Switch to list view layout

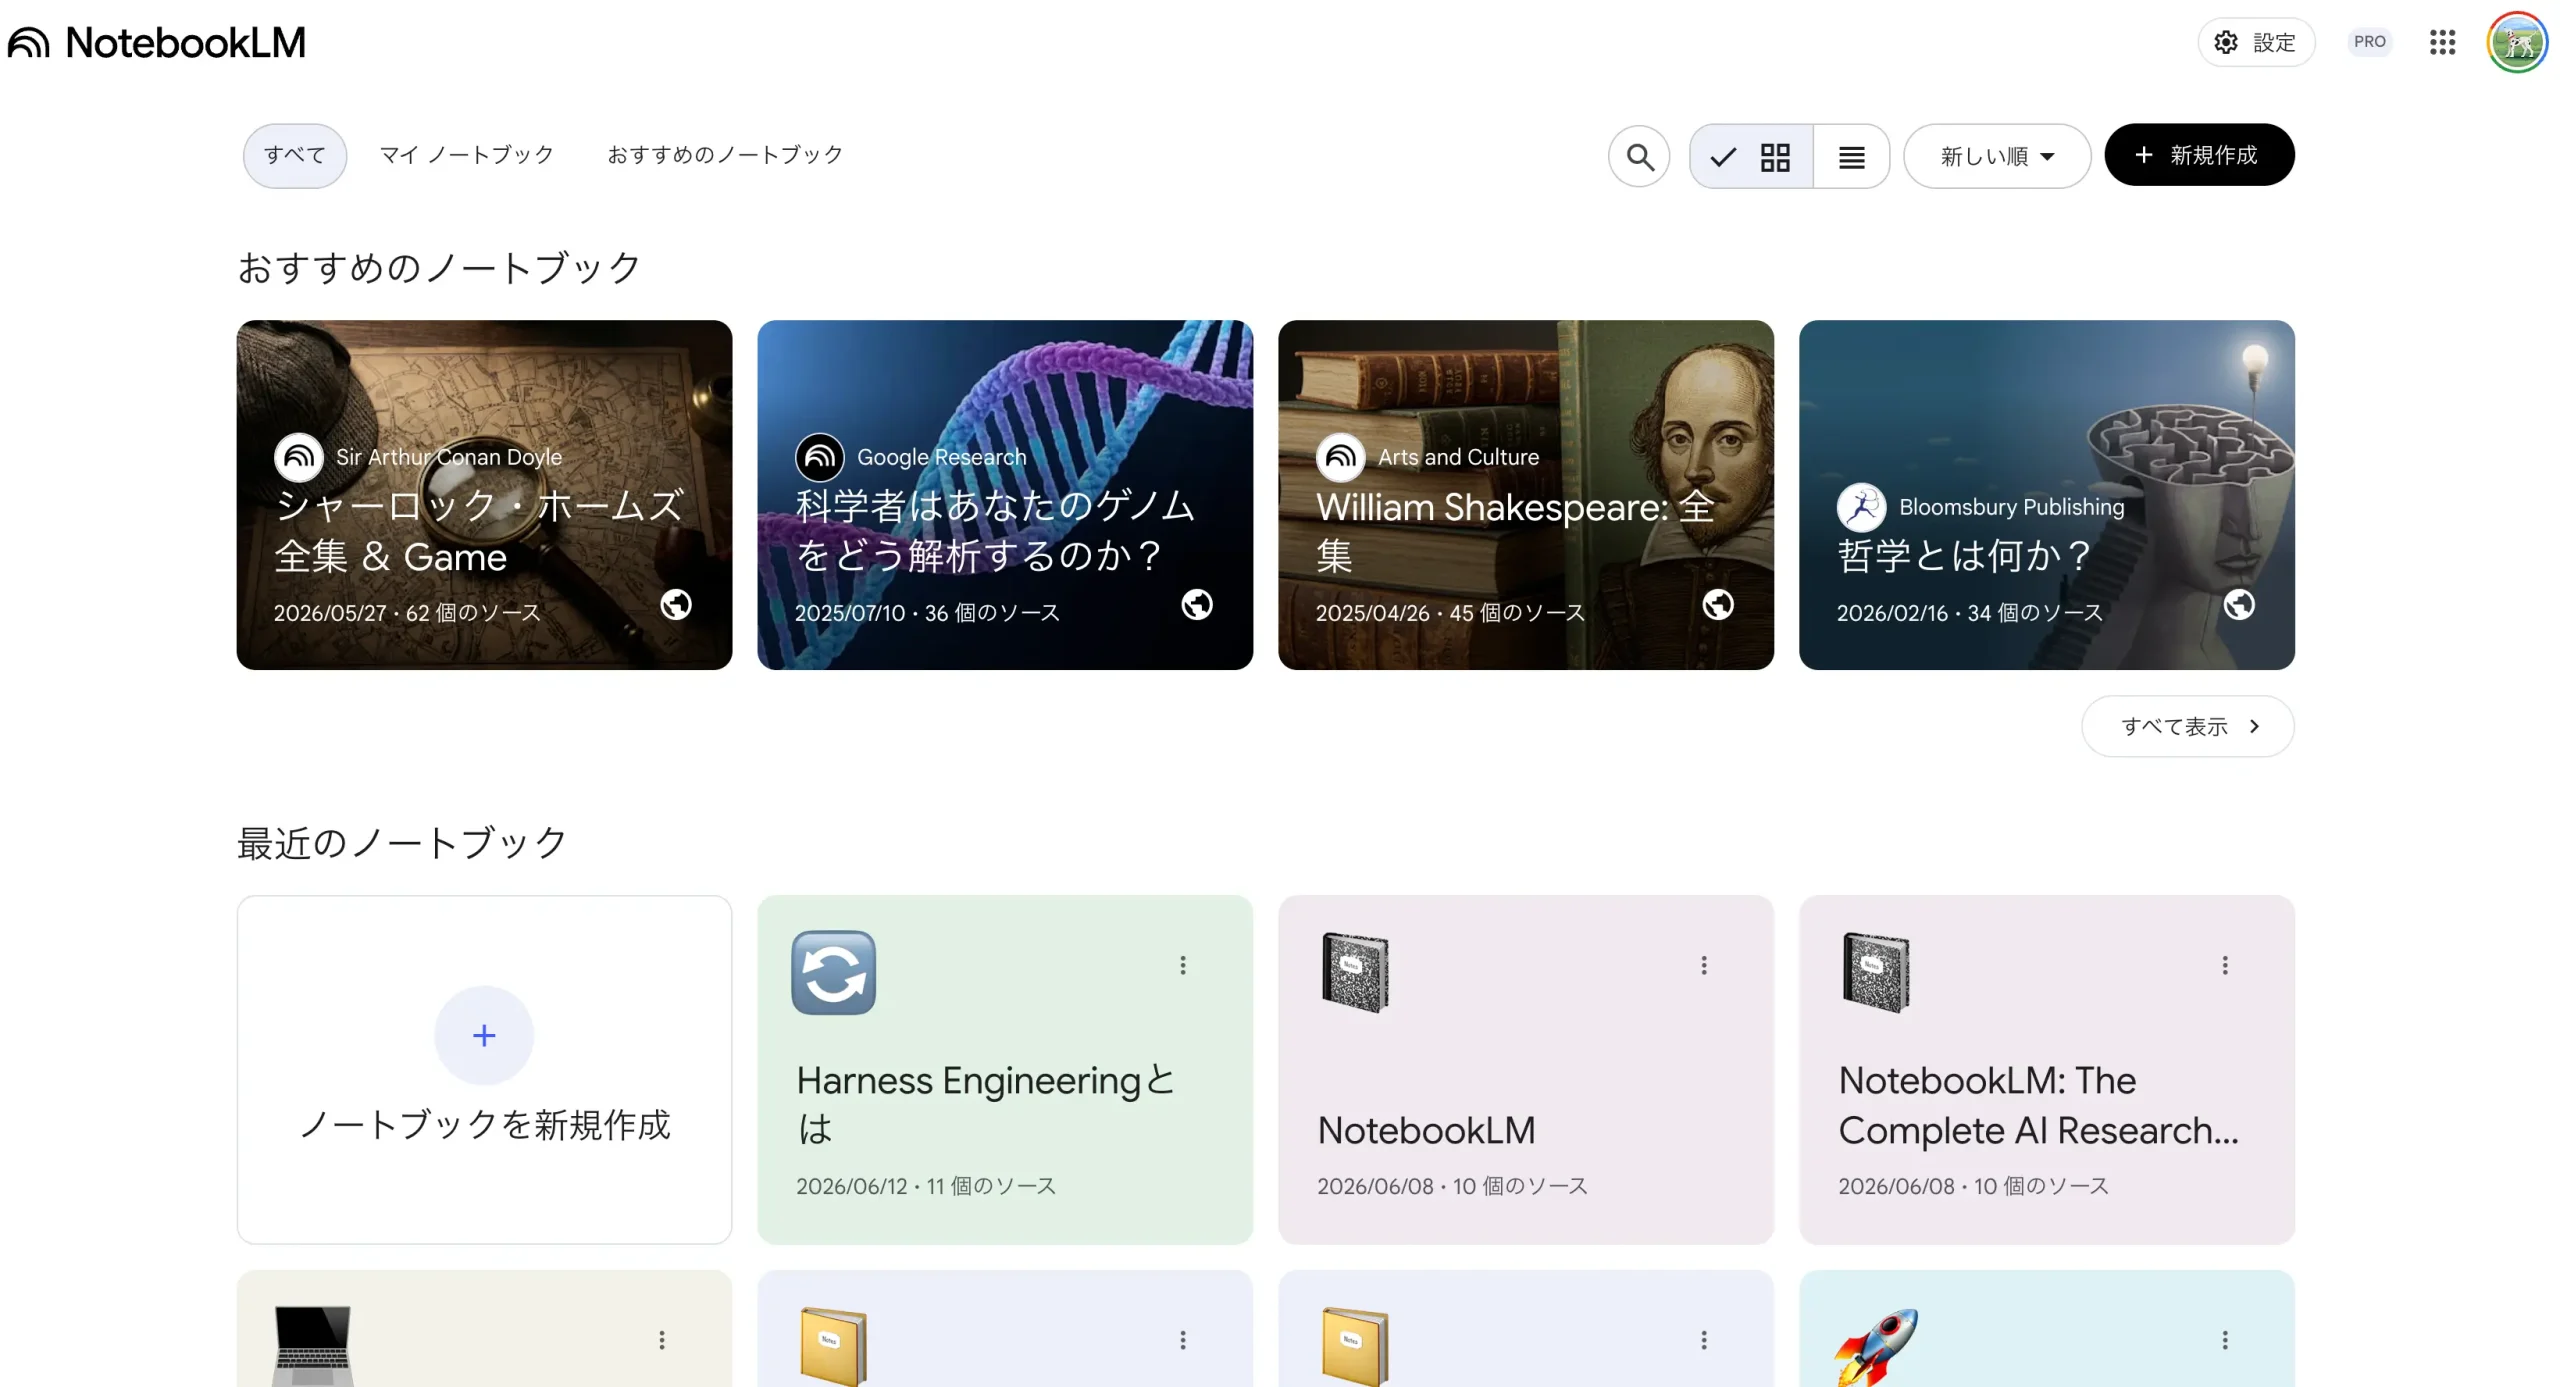tap(1851, 156)
